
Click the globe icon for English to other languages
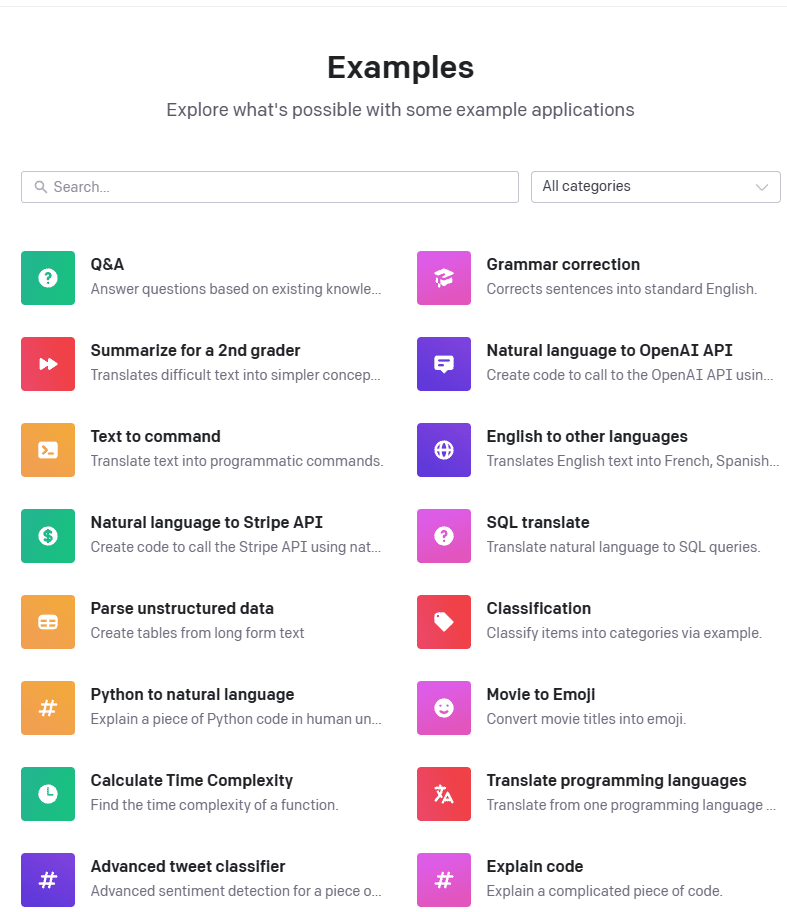tap(444, 450)
